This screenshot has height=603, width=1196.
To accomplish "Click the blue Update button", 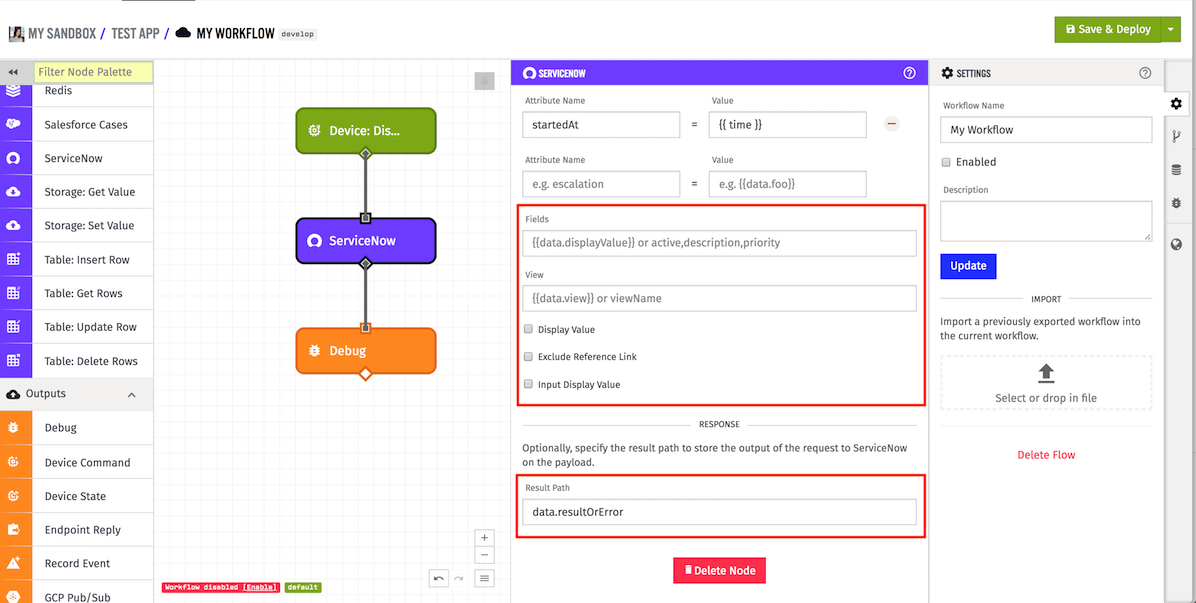I will click(x=968, y=266).
